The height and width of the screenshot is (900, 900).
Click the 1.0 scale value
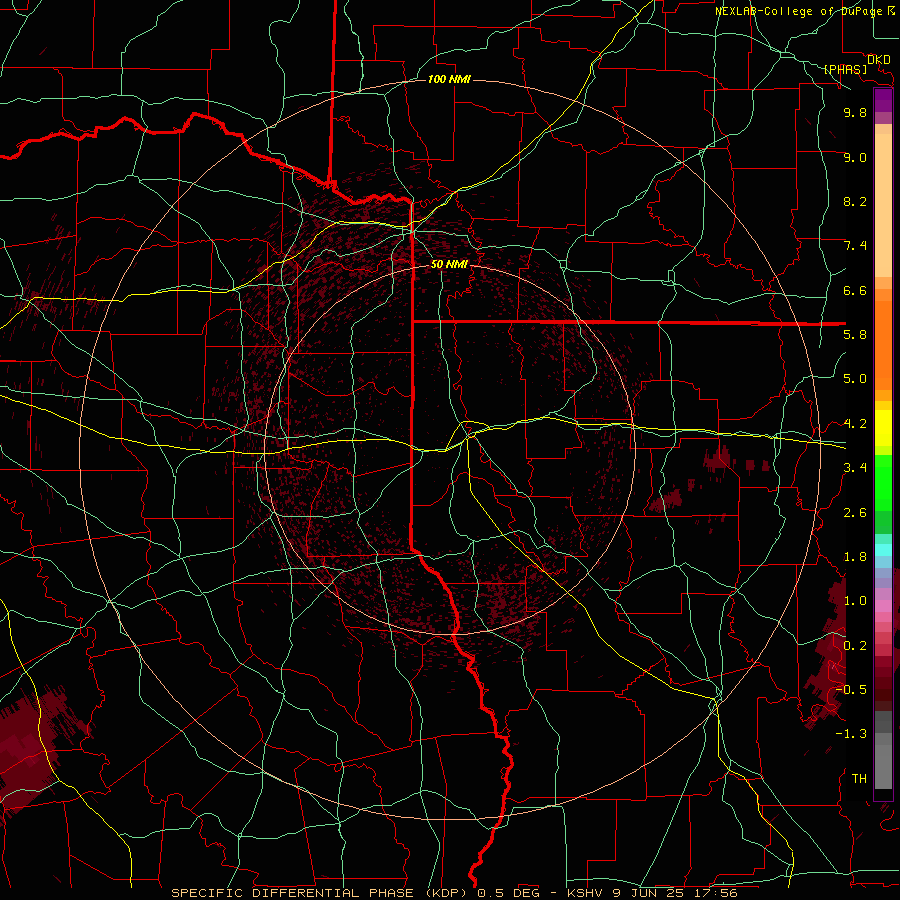point(855,600)
